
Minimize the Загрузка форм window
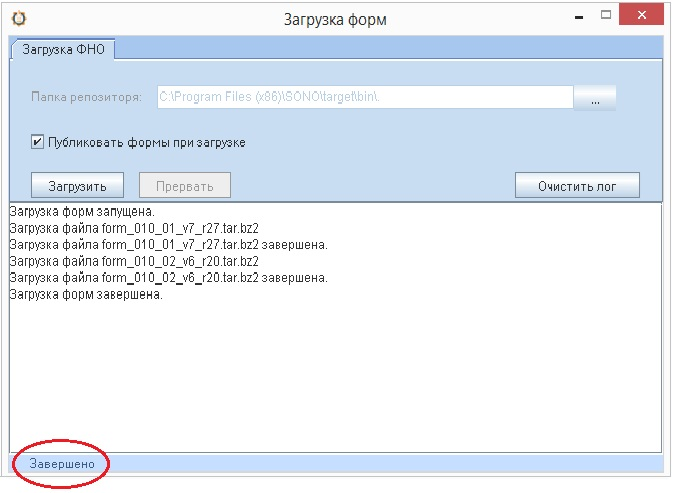coord(579,17)
